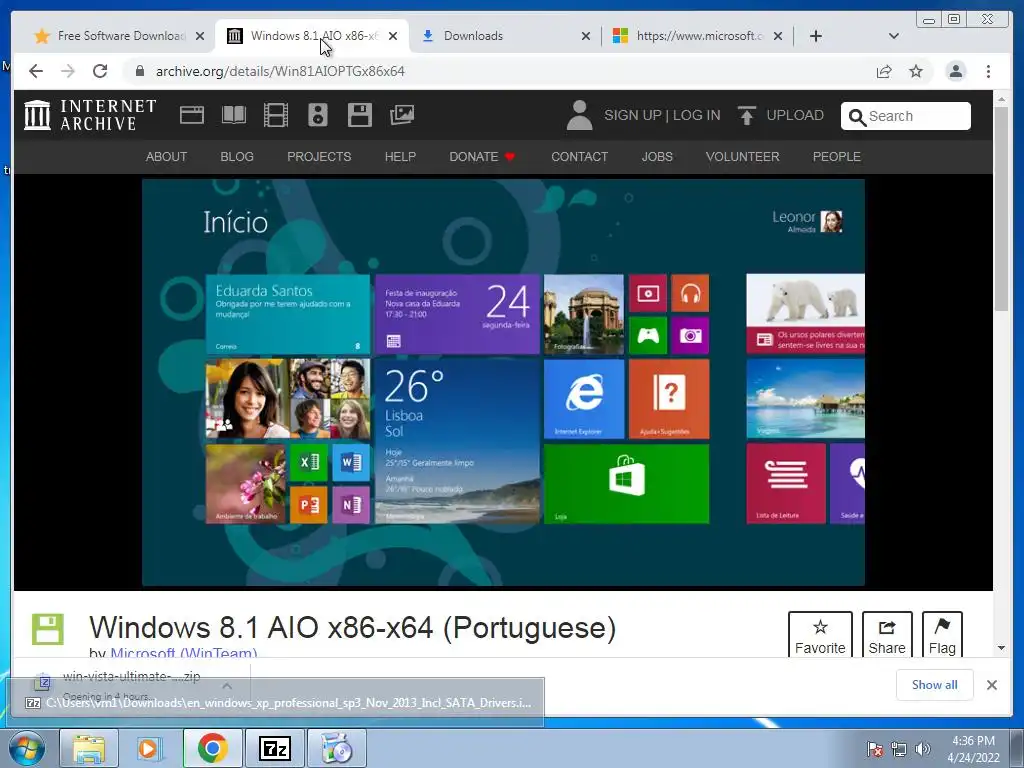This screenshot has width=1024, height=768.
Task: Open the Chrome profile icon
Action: 956,71
